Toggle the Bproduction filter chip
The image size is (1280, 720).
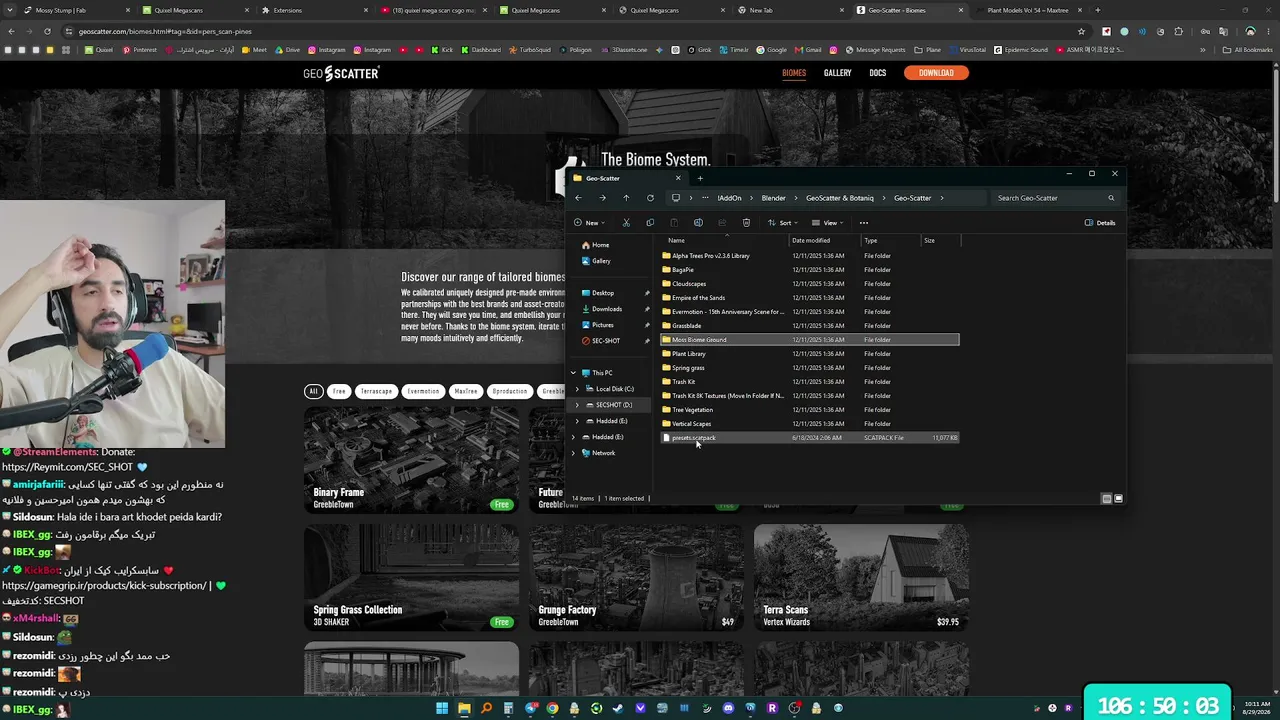509,391
